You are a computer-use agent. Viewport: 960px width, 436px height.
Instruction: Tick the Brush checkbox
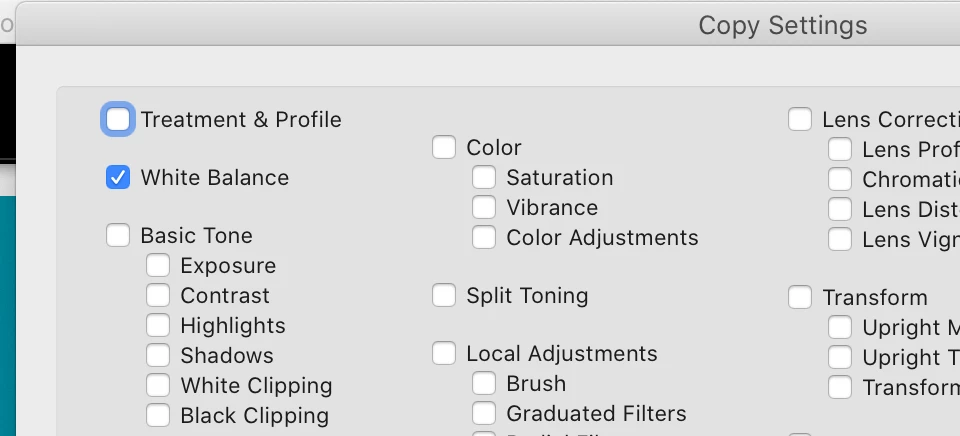point(484,384)
